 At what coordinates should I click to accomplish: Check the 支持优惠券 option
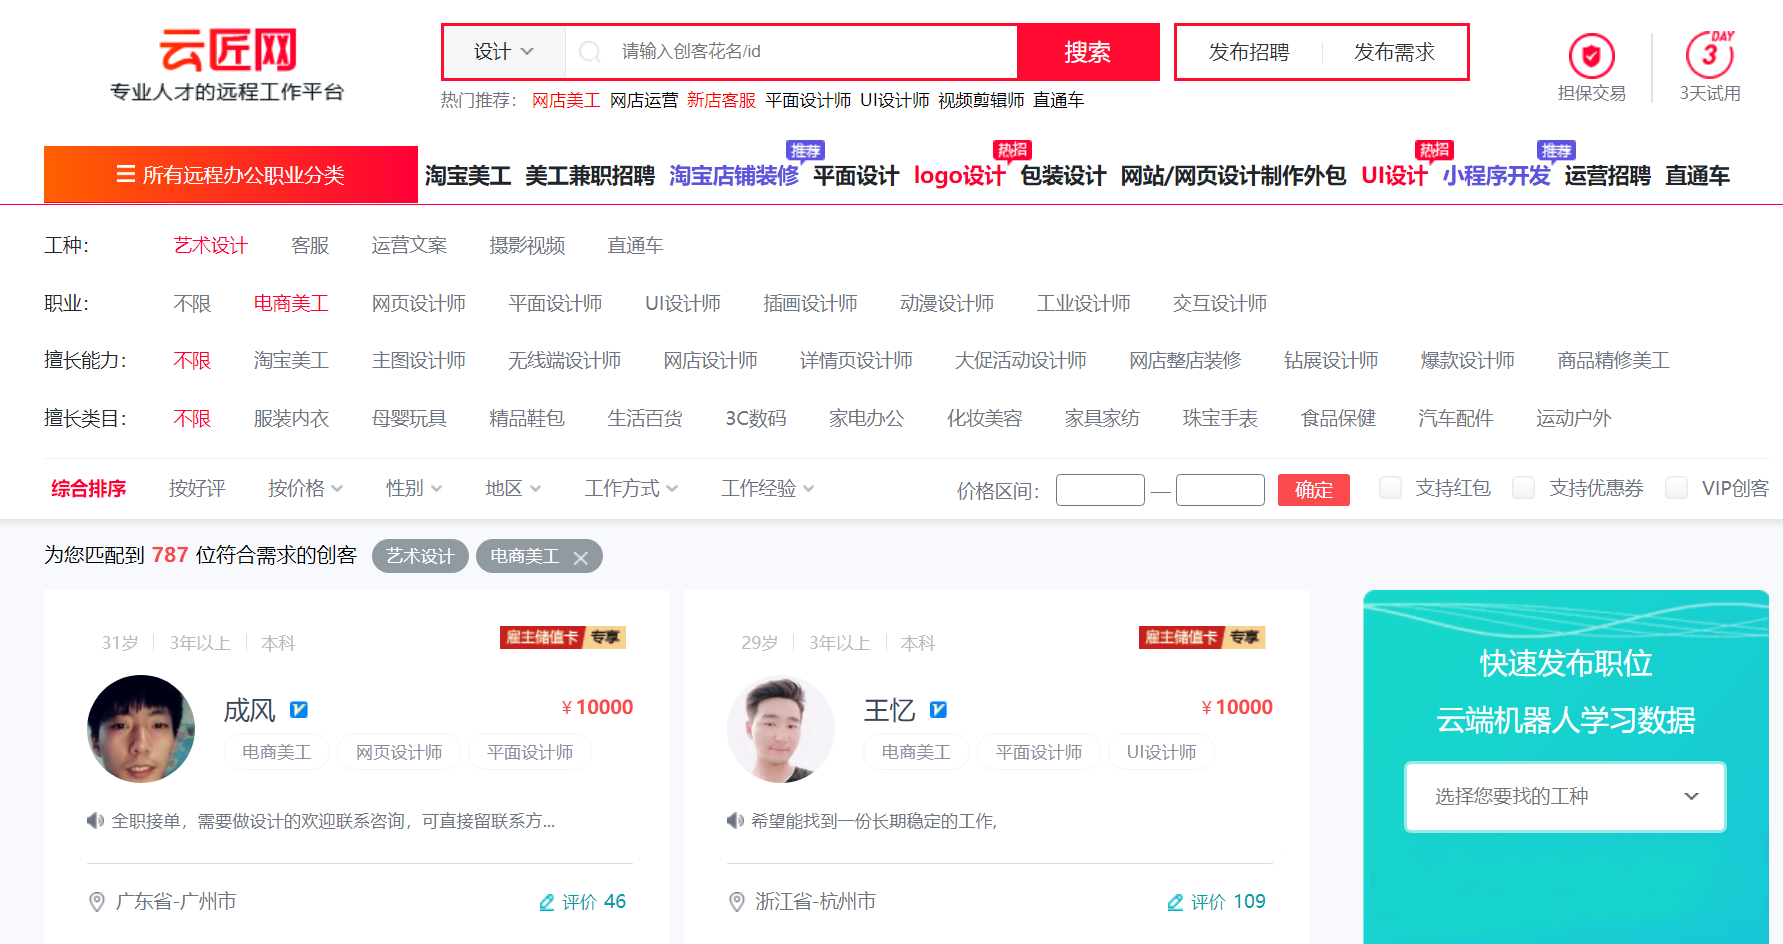click(x=1523, y=488)
